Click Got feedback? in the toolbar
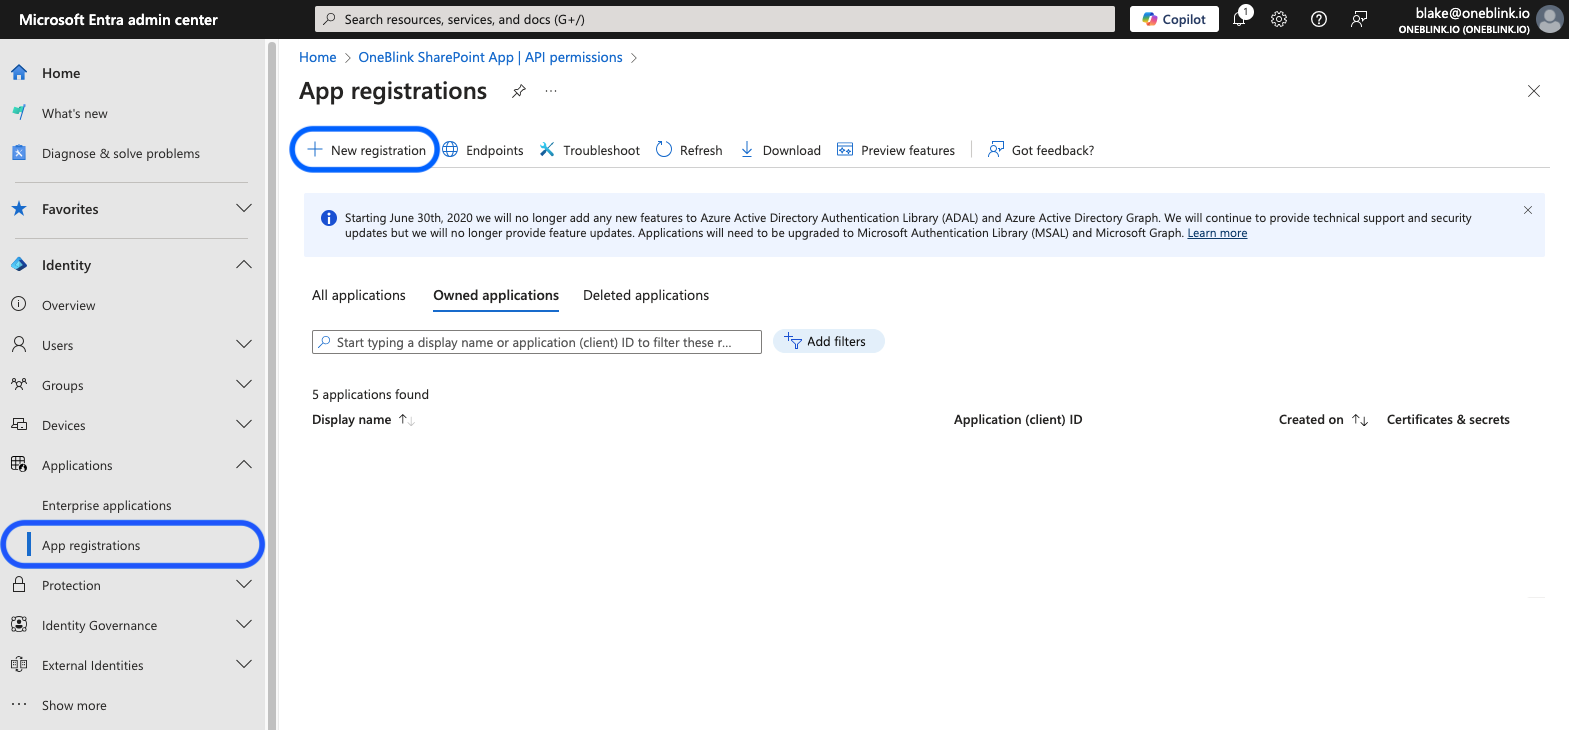 1041,150
